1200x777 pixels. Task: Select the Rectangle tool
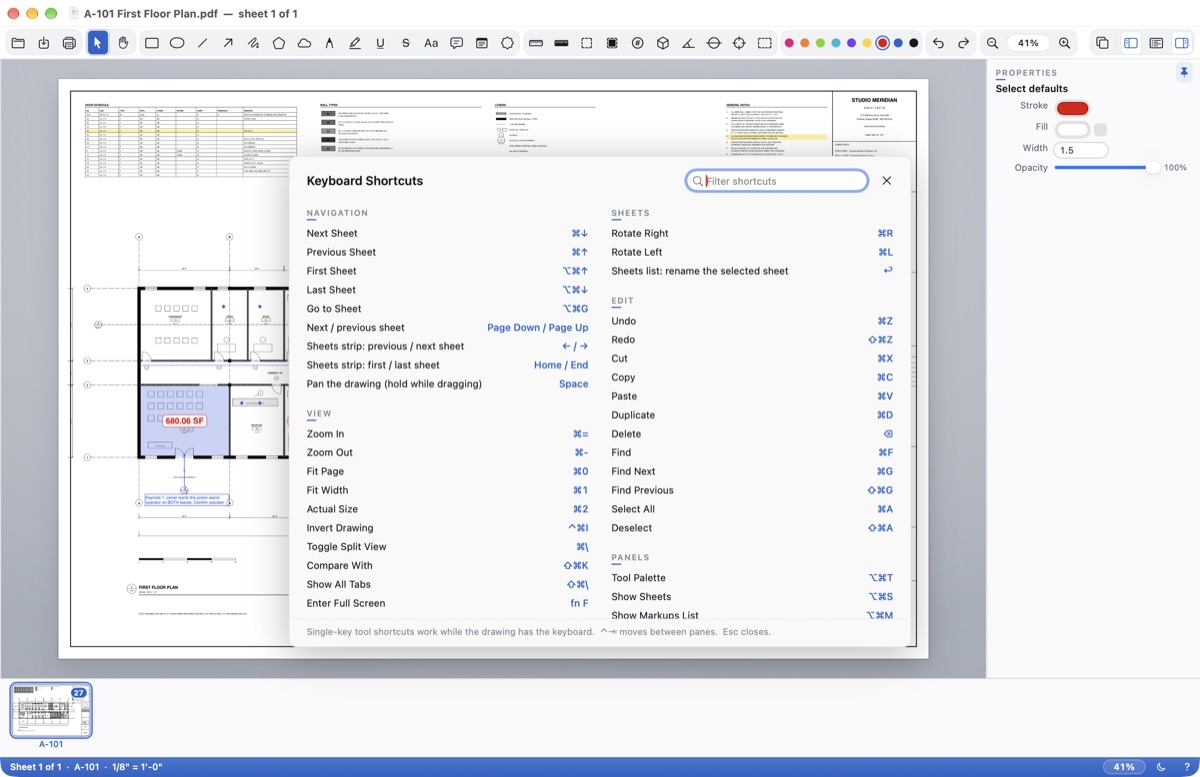[x=152, y=43]
